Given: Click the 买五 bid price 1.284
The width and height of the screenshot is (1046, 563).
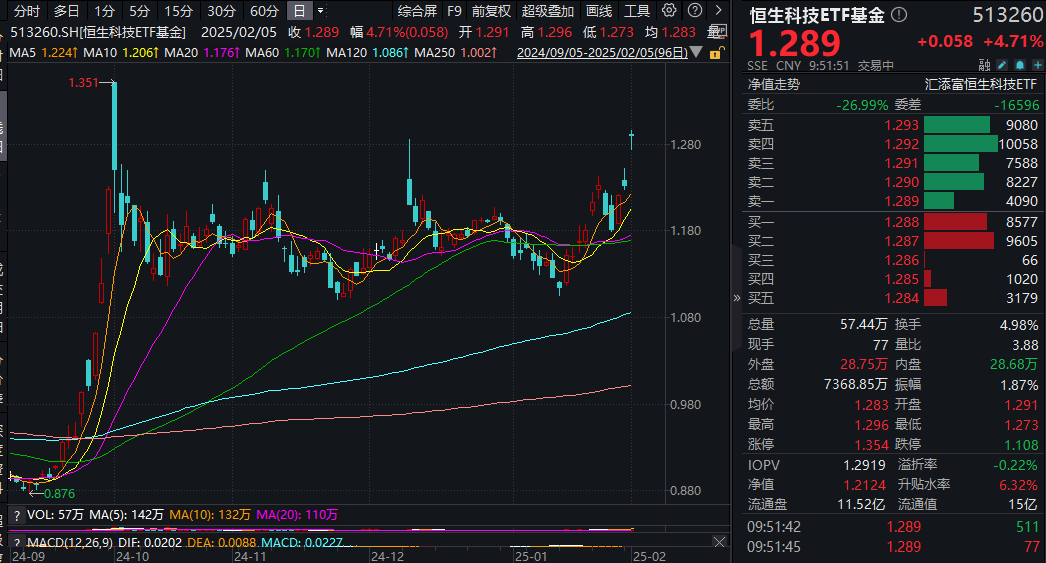Looking at the screenshot, I should (x=901, y=298).
